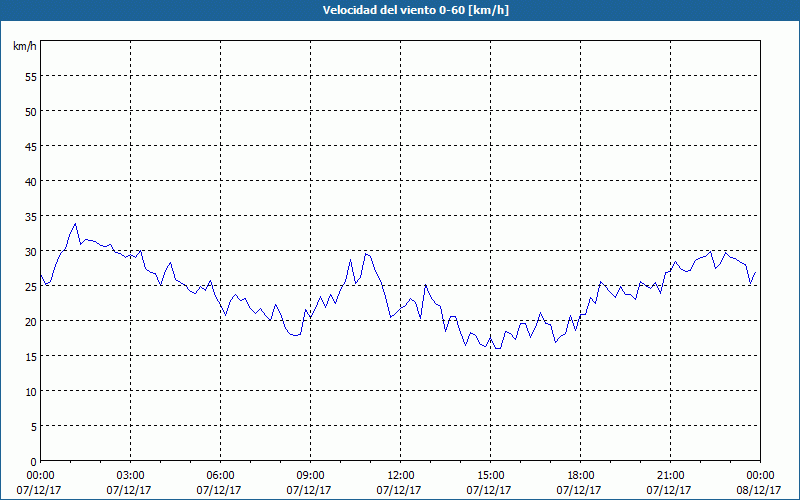Click the 15 value on the y-axis
The width and height of the screenshot is (800, 500).
pos(31,357)
